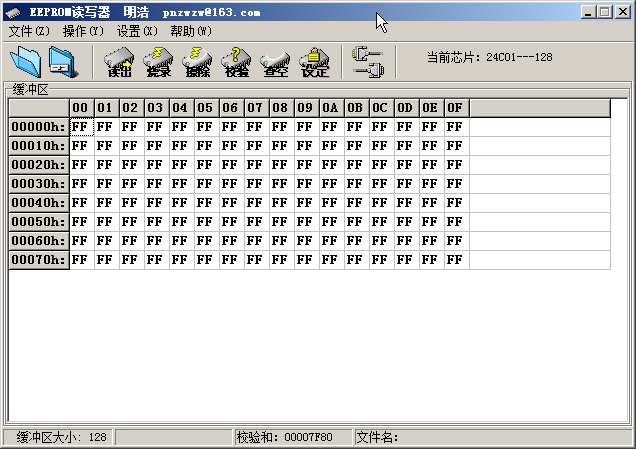This screenshot has height=449, width=636.
Task: Click the 查空 (blank check) toolbar icon
Action: 275,62
